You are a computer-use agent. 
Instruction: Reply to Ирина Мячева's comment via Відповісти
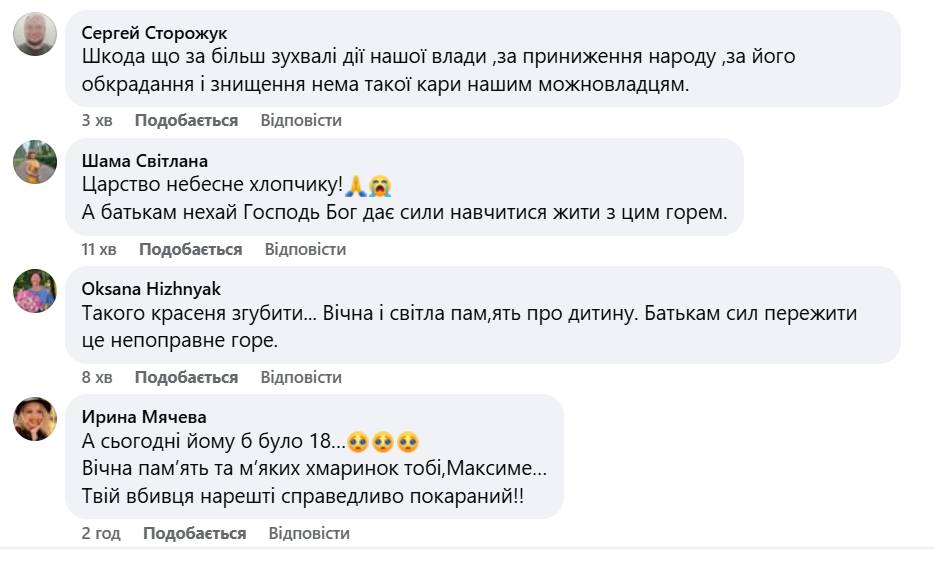pyautogui.click(x=309, y=533)
